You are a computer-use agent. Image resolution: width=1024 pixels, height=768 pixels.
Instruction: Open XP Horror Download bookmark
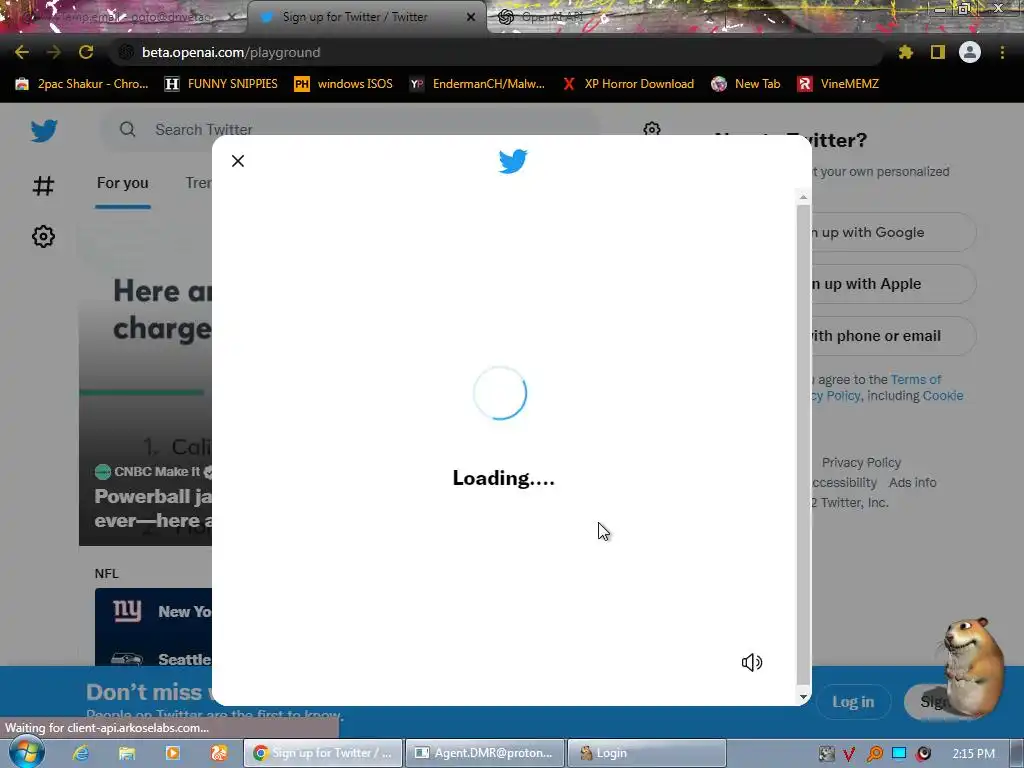pos(628,84)
